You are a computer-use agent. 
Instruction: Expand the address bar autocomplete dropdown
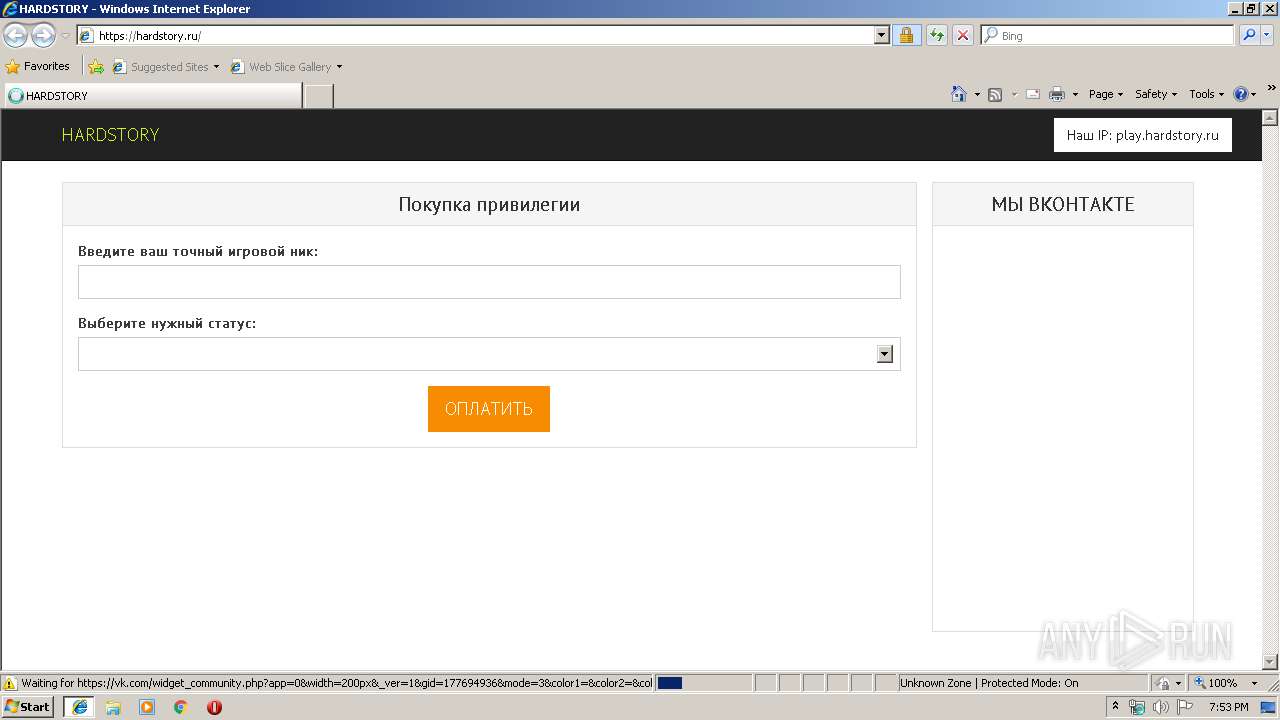tap(881, 35)
